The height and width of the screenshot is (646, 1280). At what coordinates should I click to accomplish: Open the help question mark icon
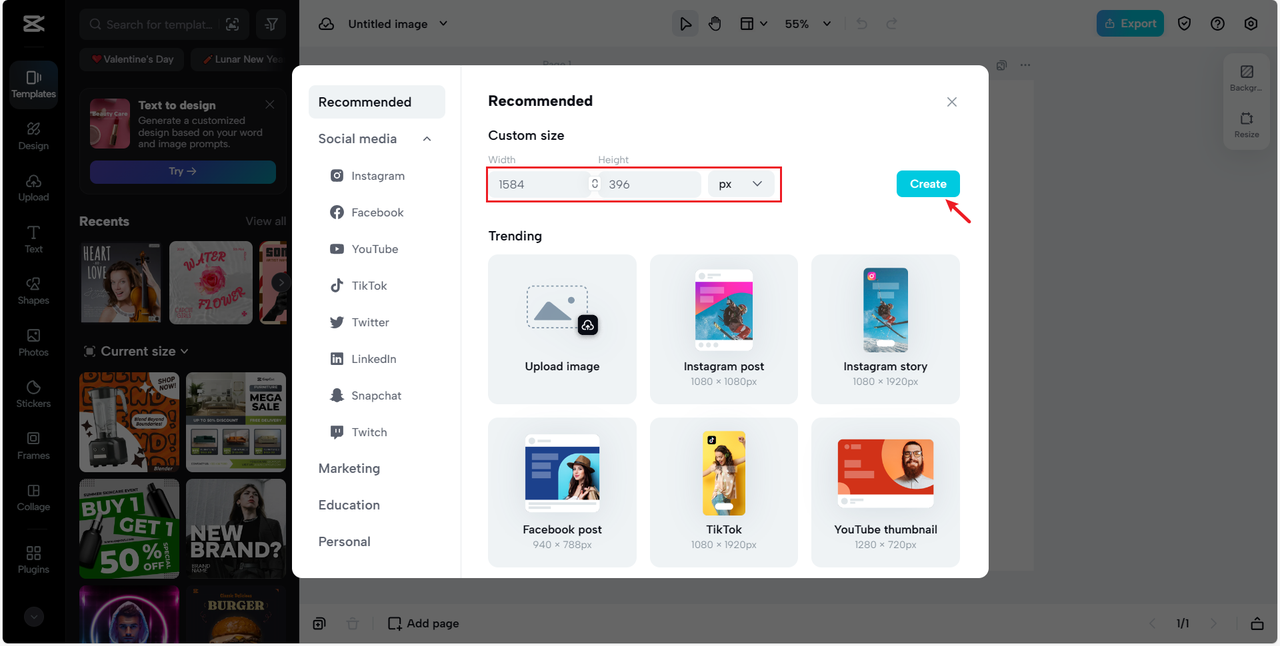point(1217,24)
